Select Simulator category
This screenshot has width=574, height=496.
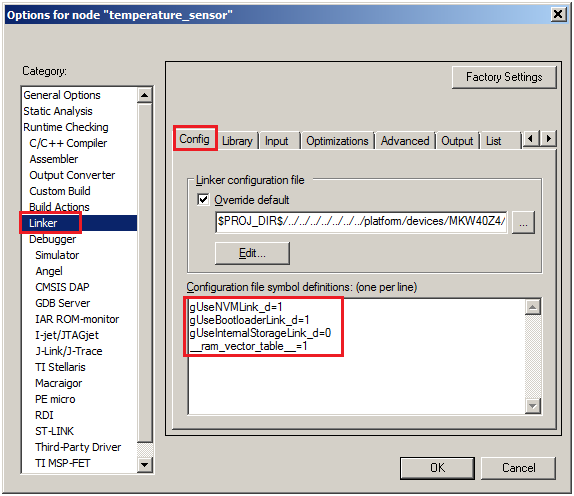click(57, 255)
